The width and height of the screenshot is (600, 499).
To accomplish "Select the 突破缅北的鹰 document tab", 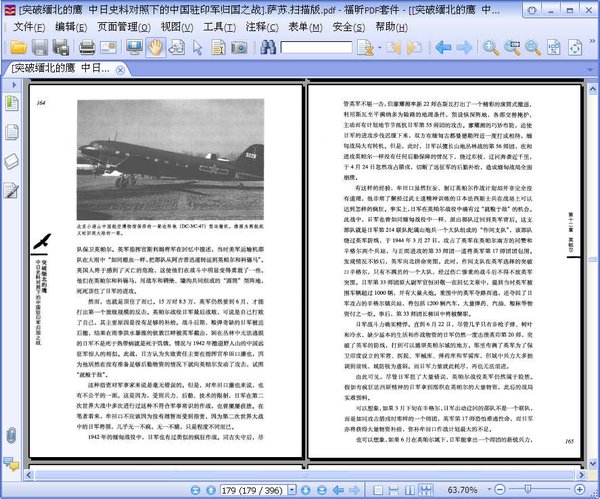I will tap(61, 69).
